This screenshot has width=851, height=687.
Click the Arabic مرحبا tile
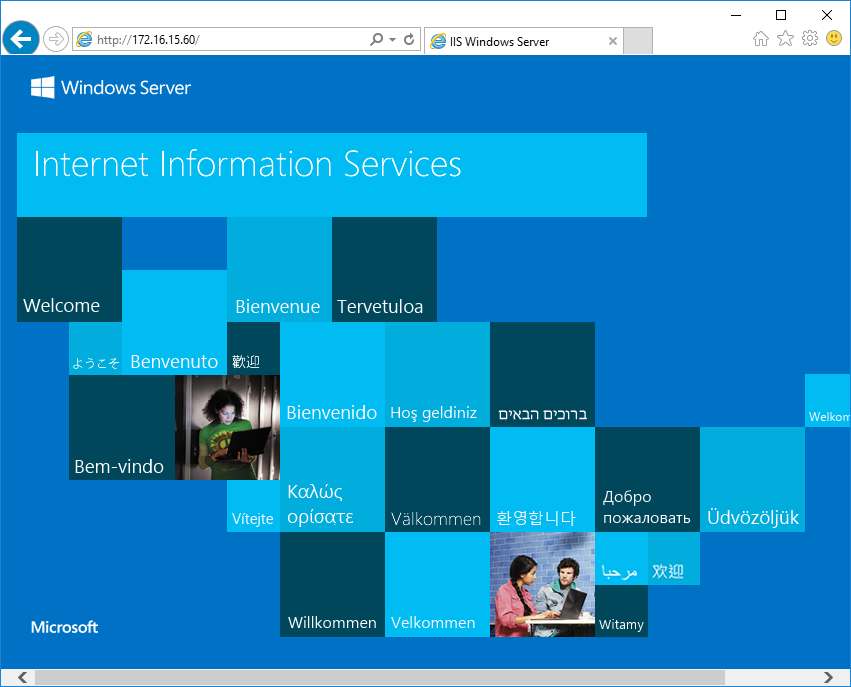point(621,558)
